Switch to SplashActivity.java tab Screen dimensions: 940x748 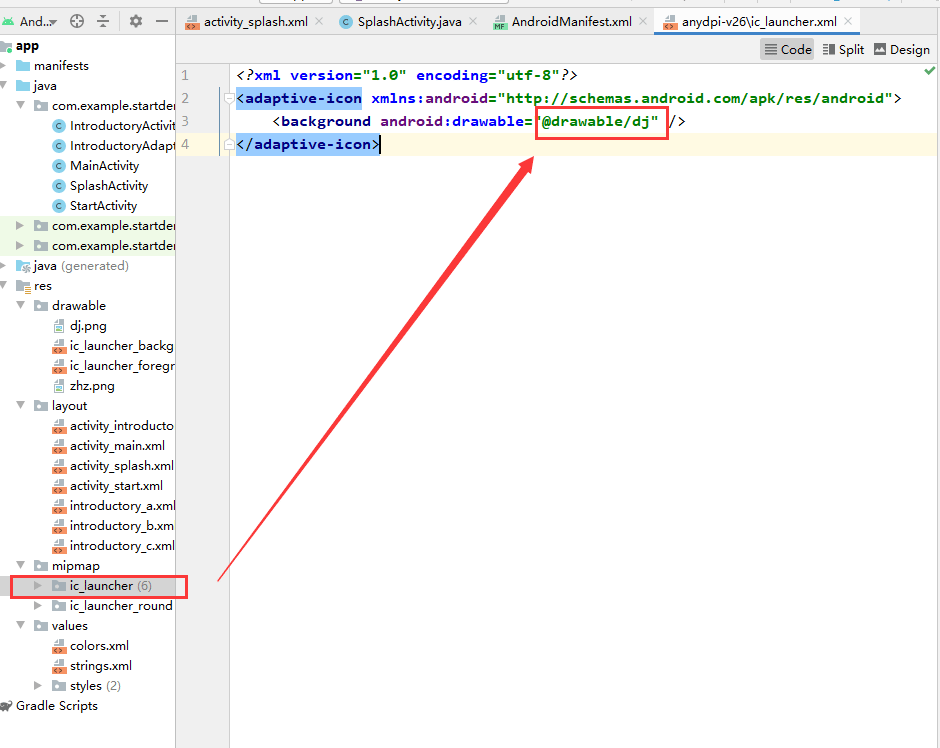(409, 22)
